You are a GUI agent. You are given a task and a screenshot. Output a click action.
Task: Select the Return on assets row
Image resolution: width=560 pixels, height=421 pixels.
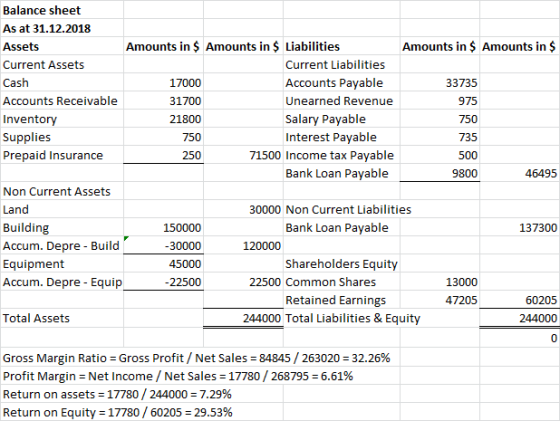click(x=117, y=394)
